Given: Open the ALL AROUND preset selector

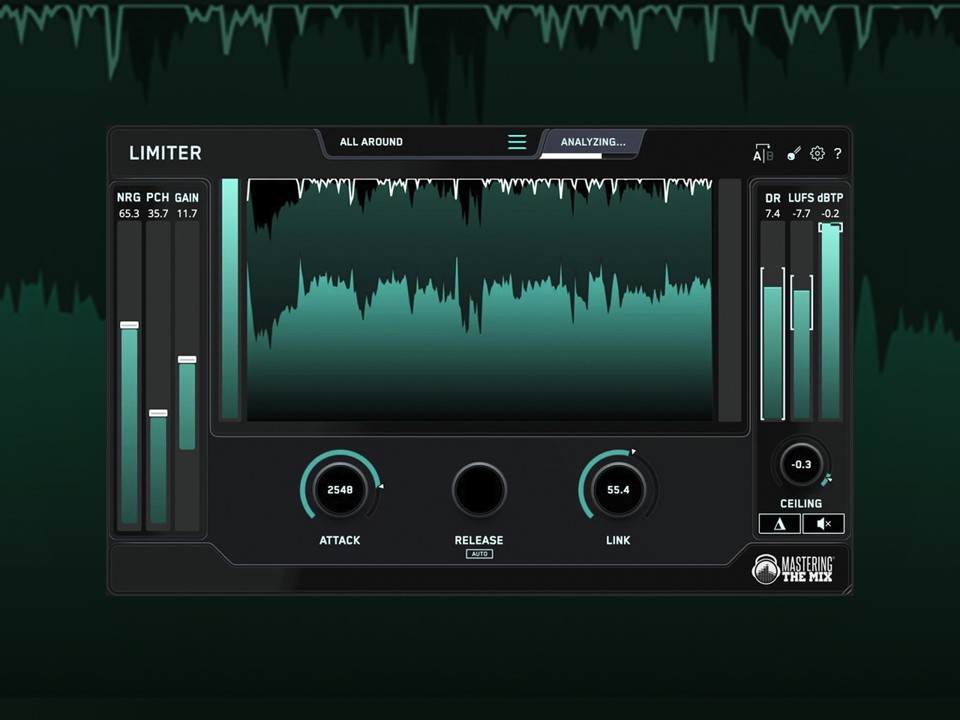Looking at the screenshot, I should point(371,141).
